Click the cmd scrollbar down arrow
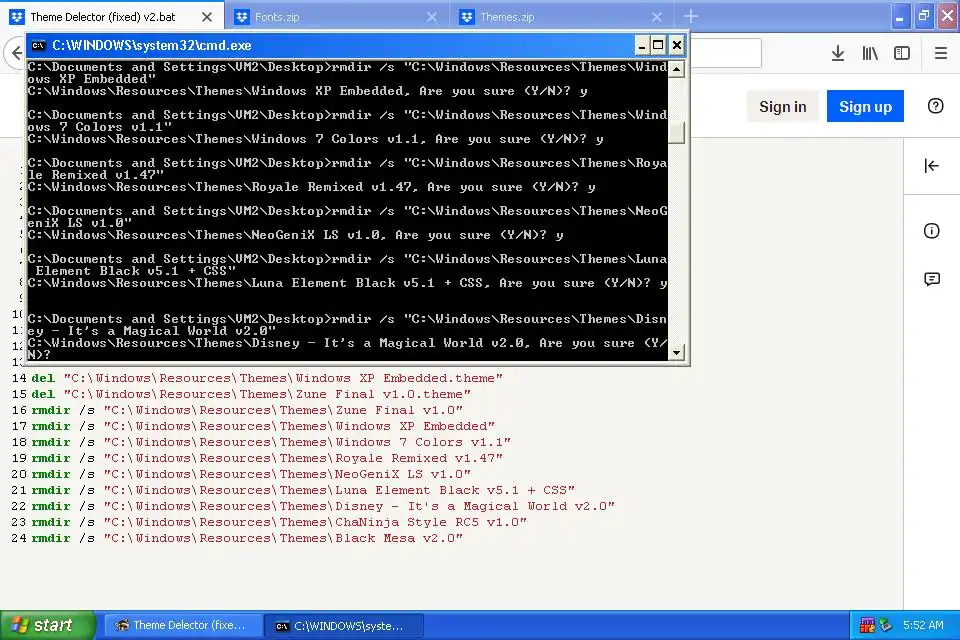The image size is (960, 640). click(x=676, y=352)
